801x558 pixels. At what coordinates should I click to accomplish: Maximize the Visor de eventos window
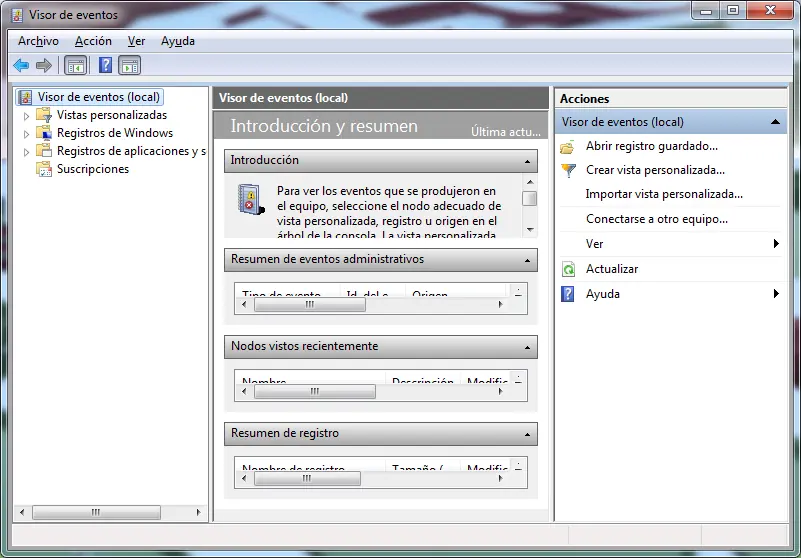tap(733, 10)
